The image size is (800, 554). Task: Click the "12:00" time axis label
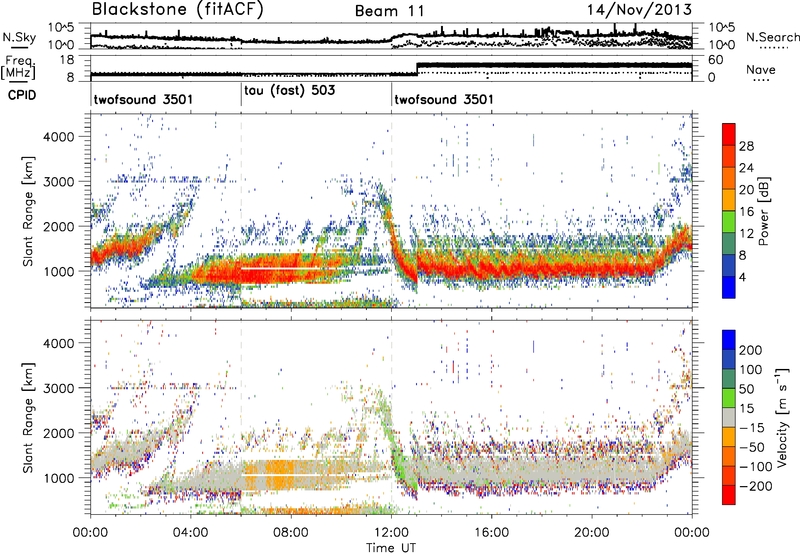click(x=391, y=533)
